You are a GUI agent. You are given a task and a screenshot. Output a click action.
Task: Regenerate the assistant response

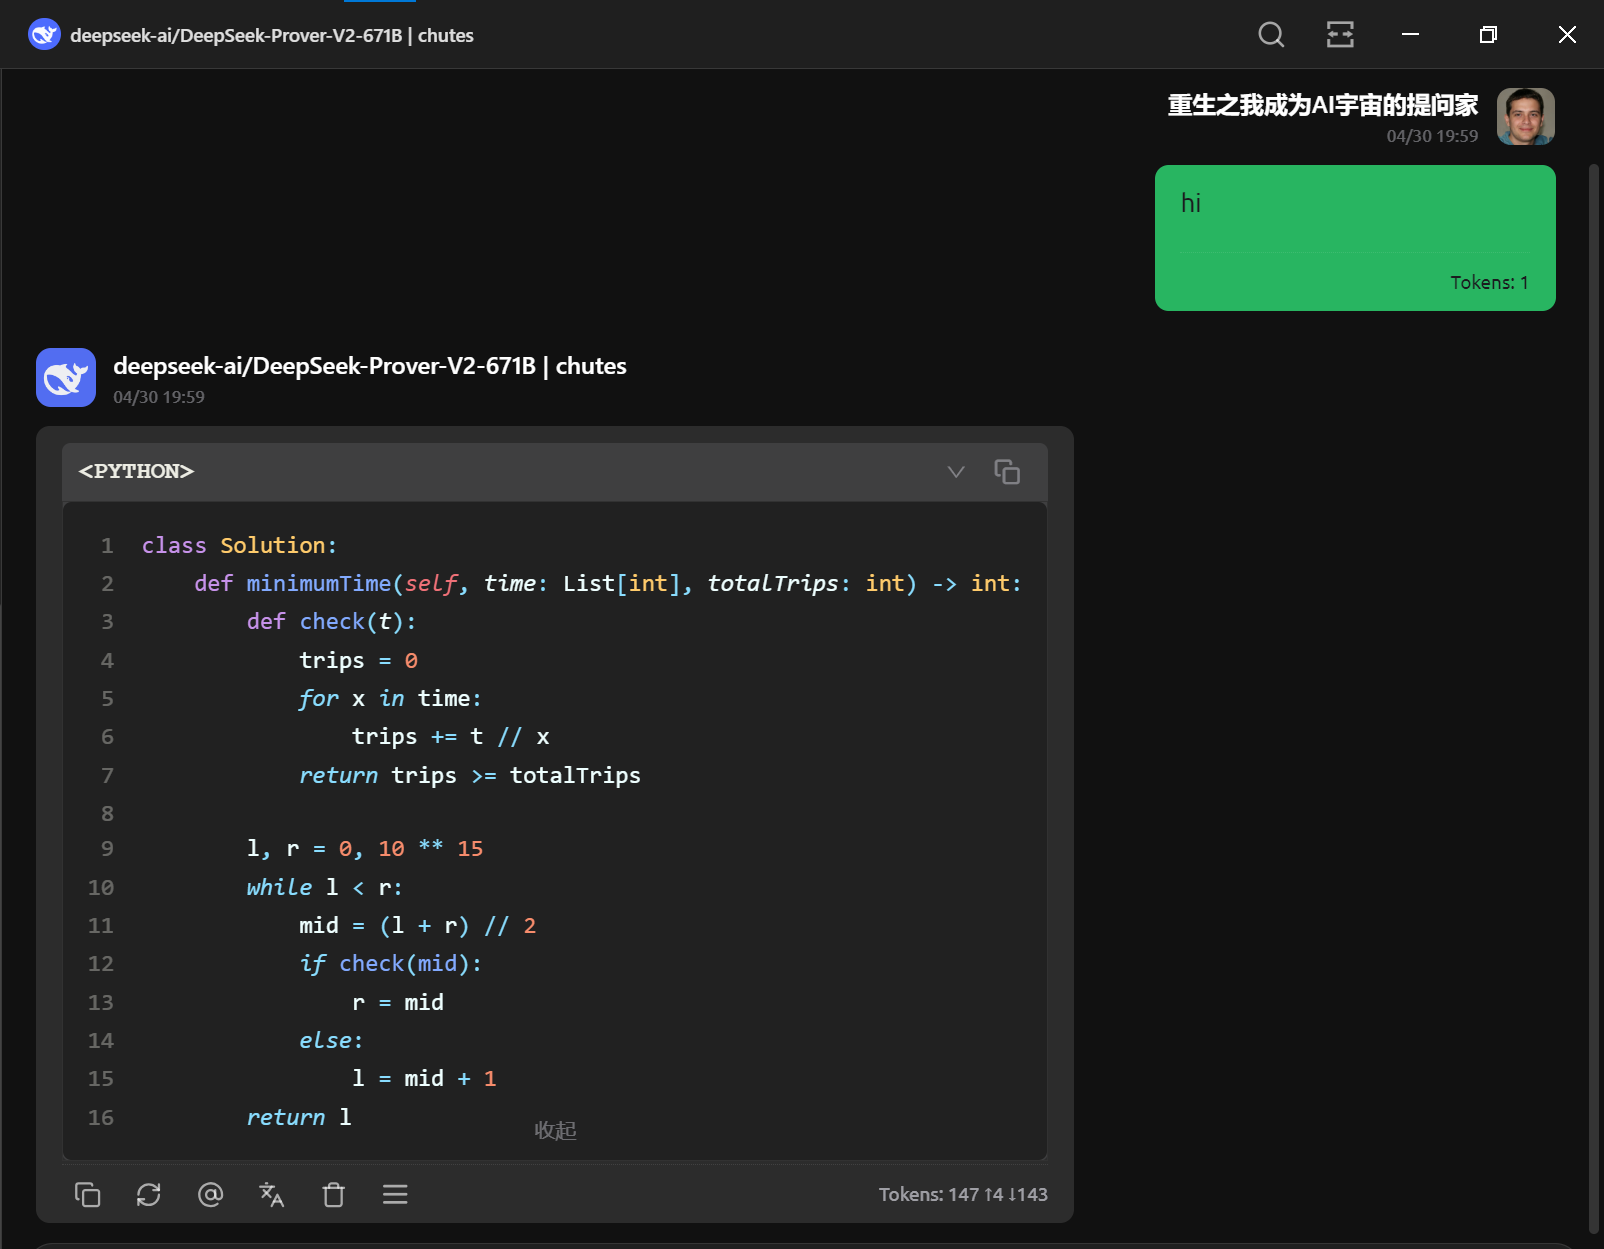[x=149, y=1194]
